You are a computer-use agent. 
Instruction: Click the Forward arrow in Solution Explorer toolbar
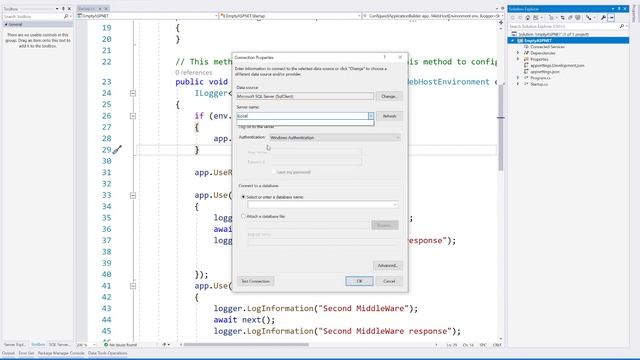pyautogui.click(x=520, y=18)
